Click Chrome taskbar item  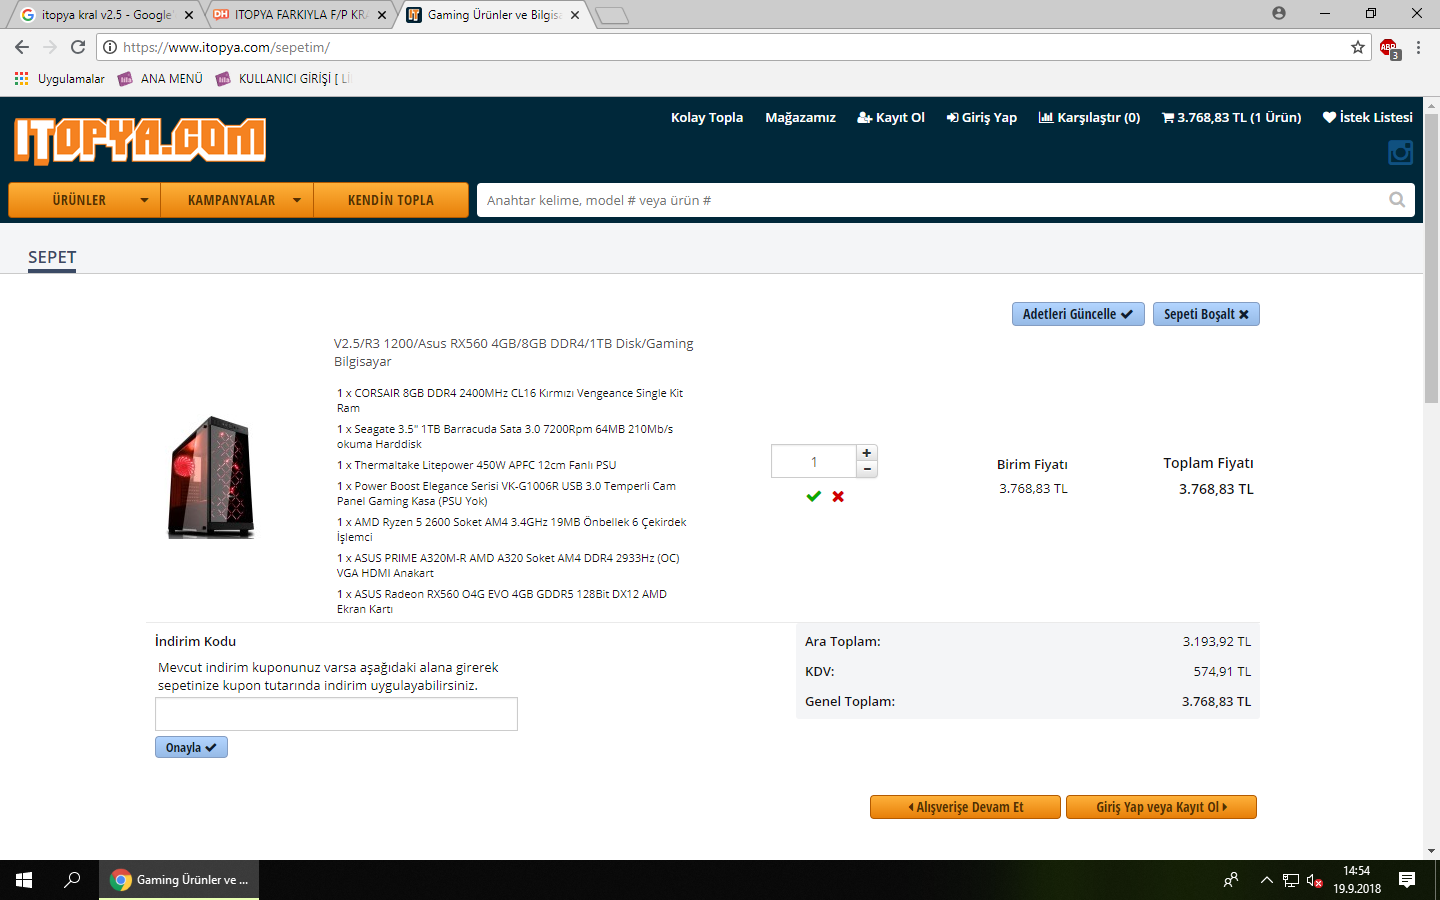point(179,880)
